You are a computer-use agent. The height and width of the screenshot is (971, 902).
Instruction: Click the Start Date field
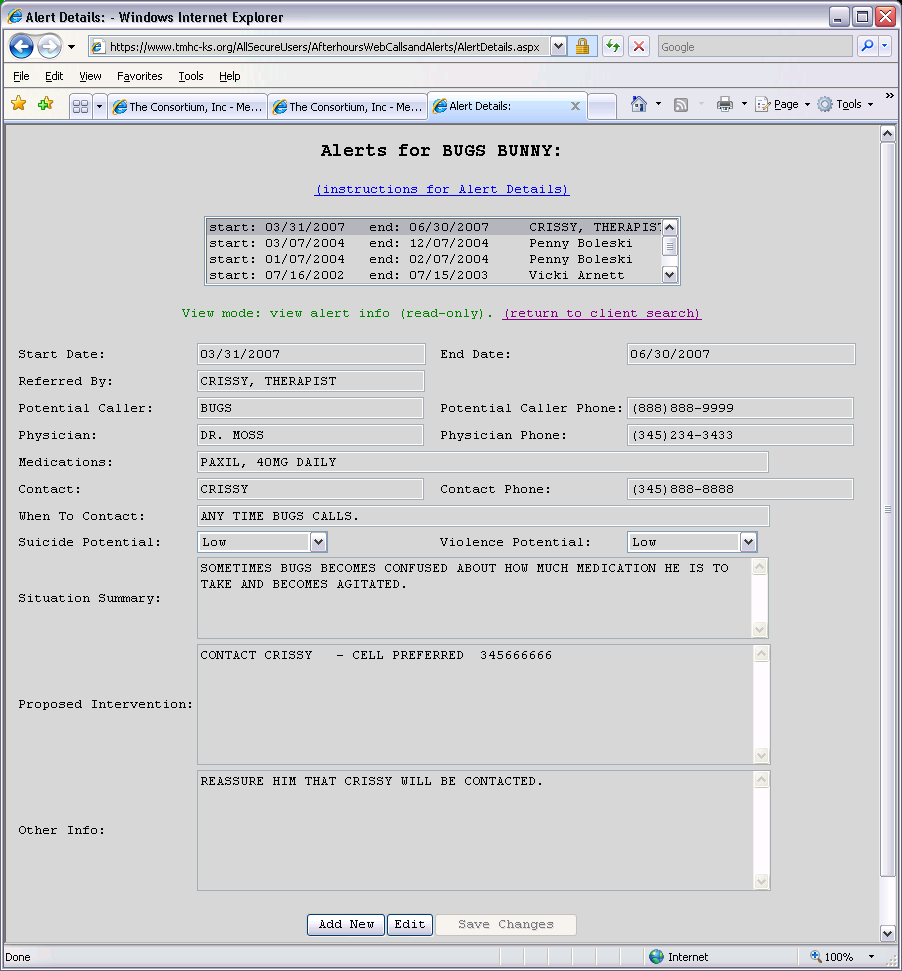[x=311, y=354]
